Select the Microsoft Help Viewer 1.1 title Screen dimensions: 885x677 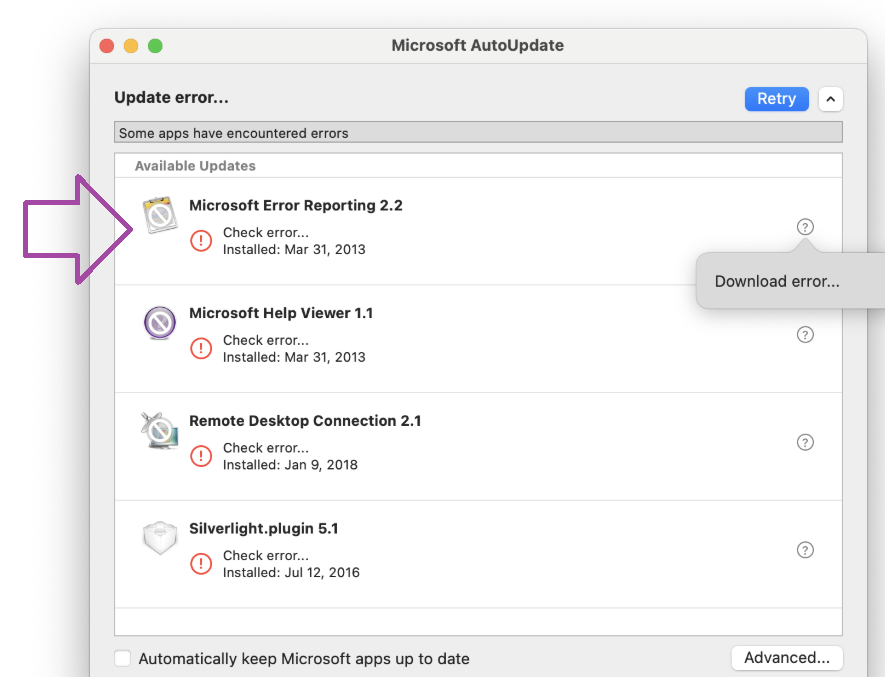281,313
